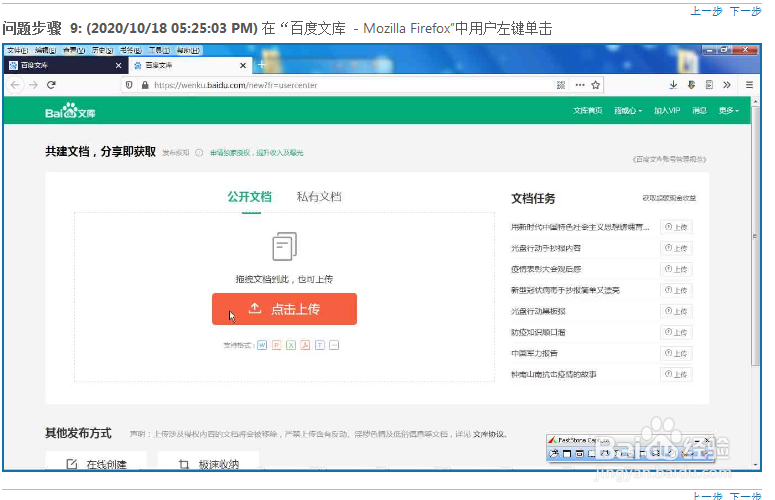Click the last supported-format icon after TXT
Image resolution: width=775 pixels, height=500 pixels.
pyautogui.click(x=334, y=345)
